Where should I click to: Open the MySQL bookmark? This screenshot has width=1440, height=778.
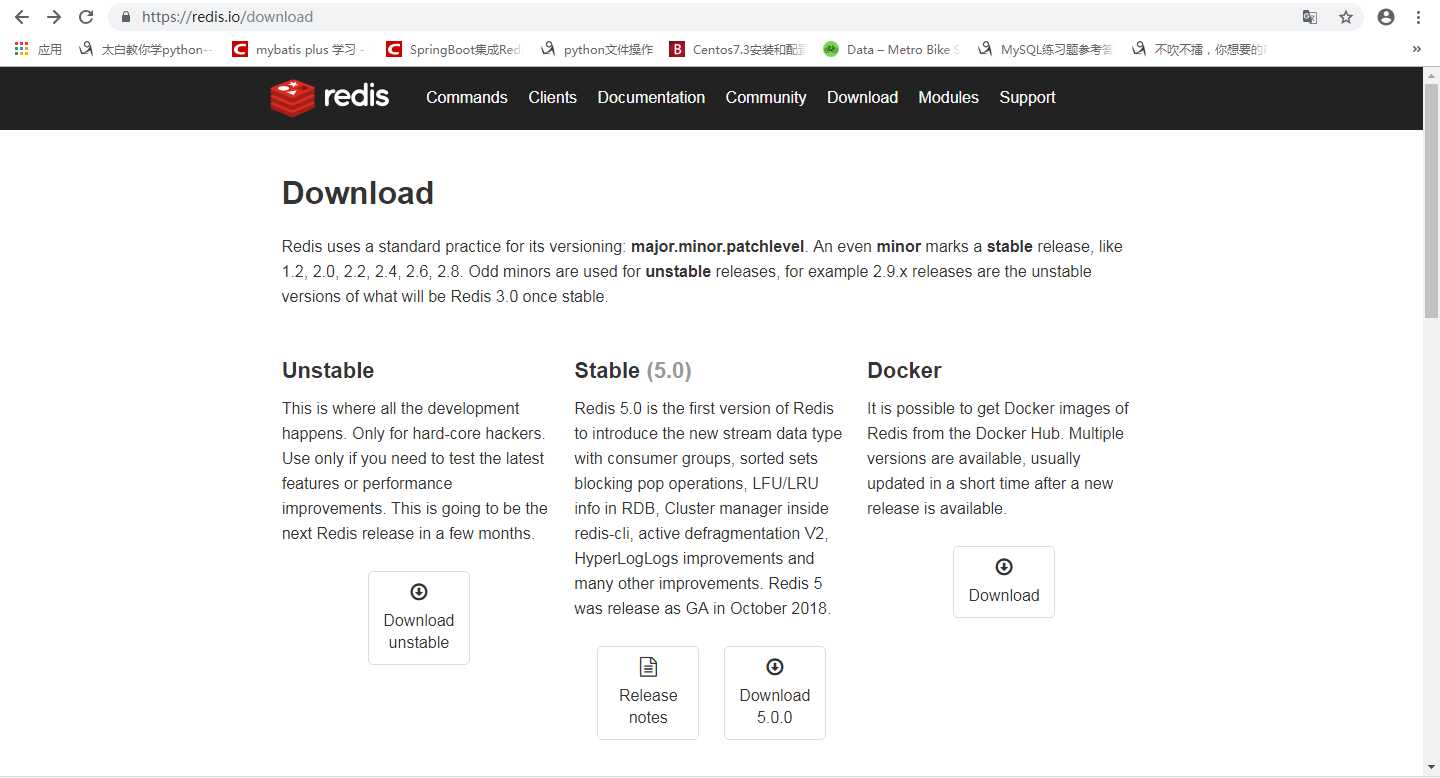tap(1045, 49)
